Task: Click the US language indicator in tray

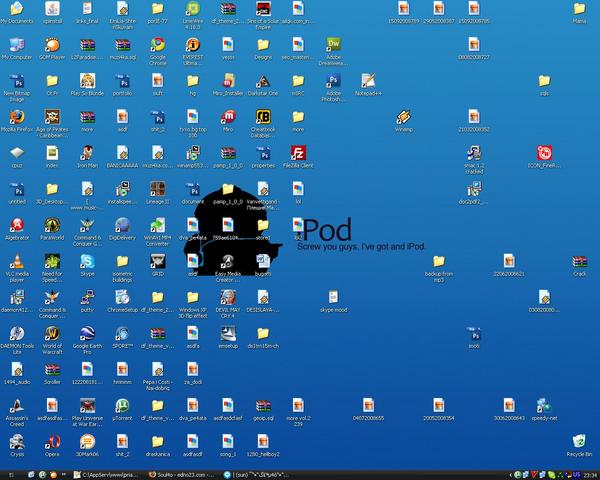Action: click(x=577, y=475)
